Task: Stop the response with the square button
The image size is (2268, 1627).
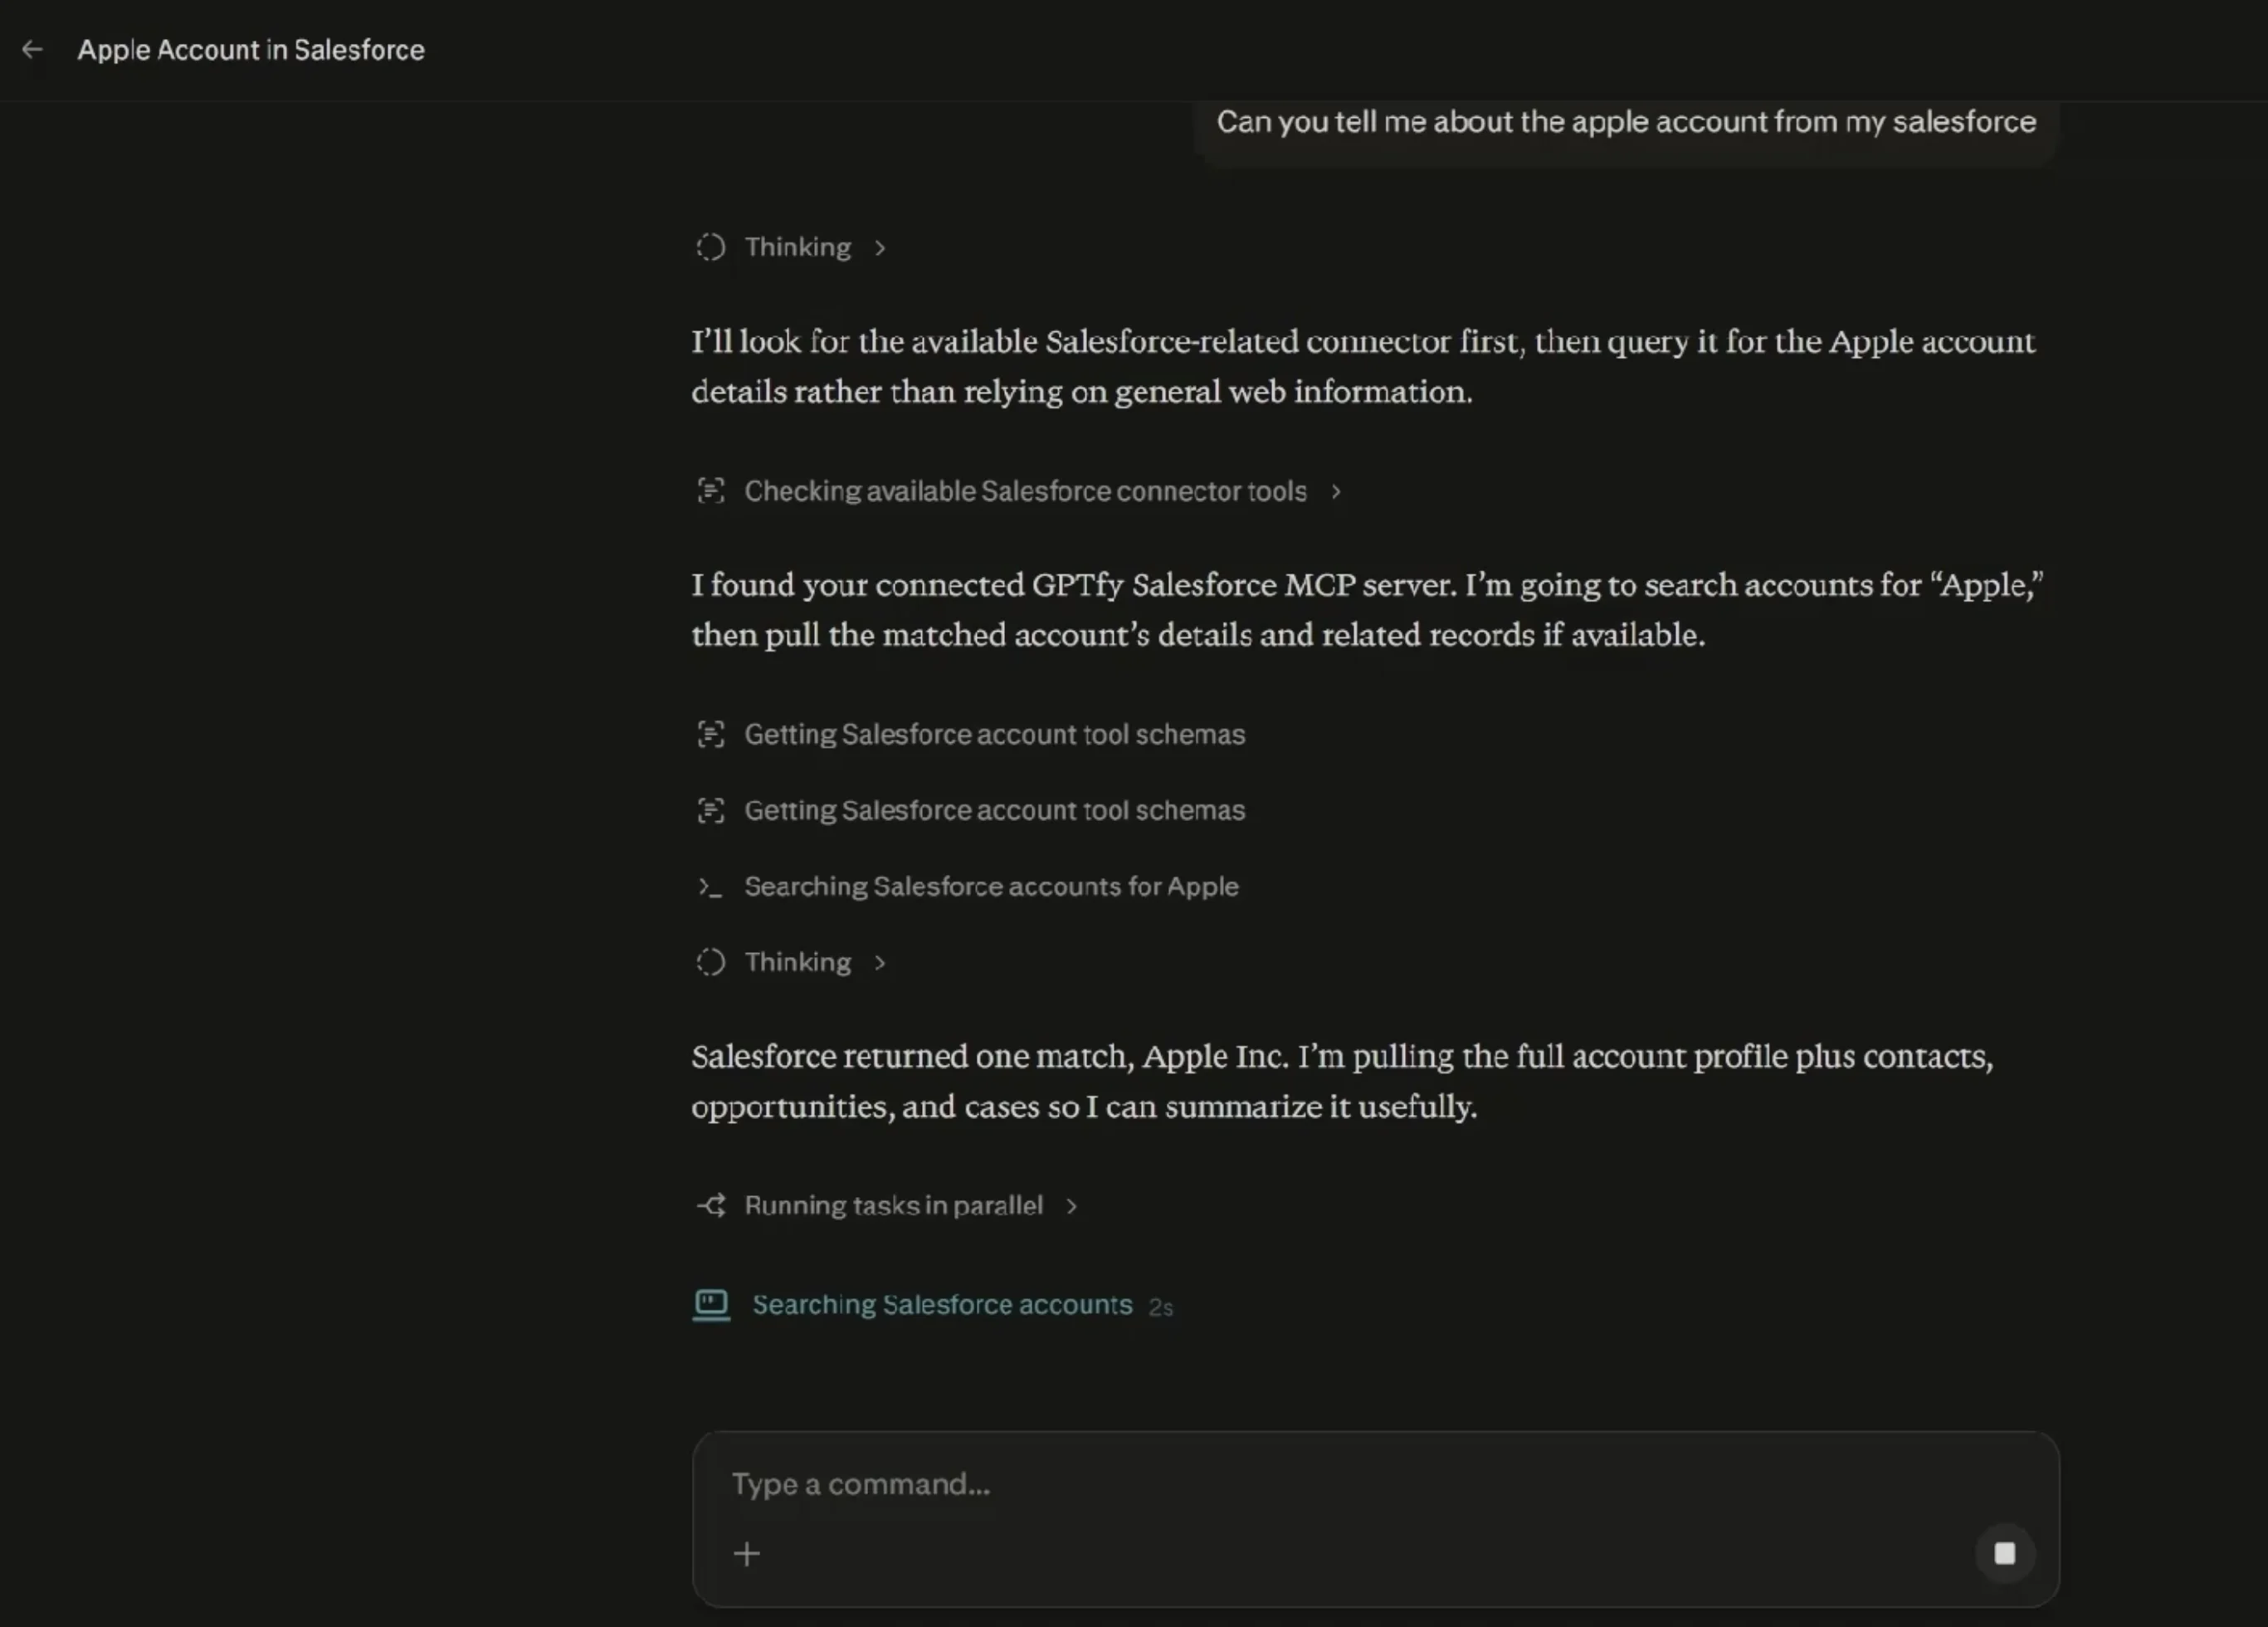Action: point(2005,1553)
